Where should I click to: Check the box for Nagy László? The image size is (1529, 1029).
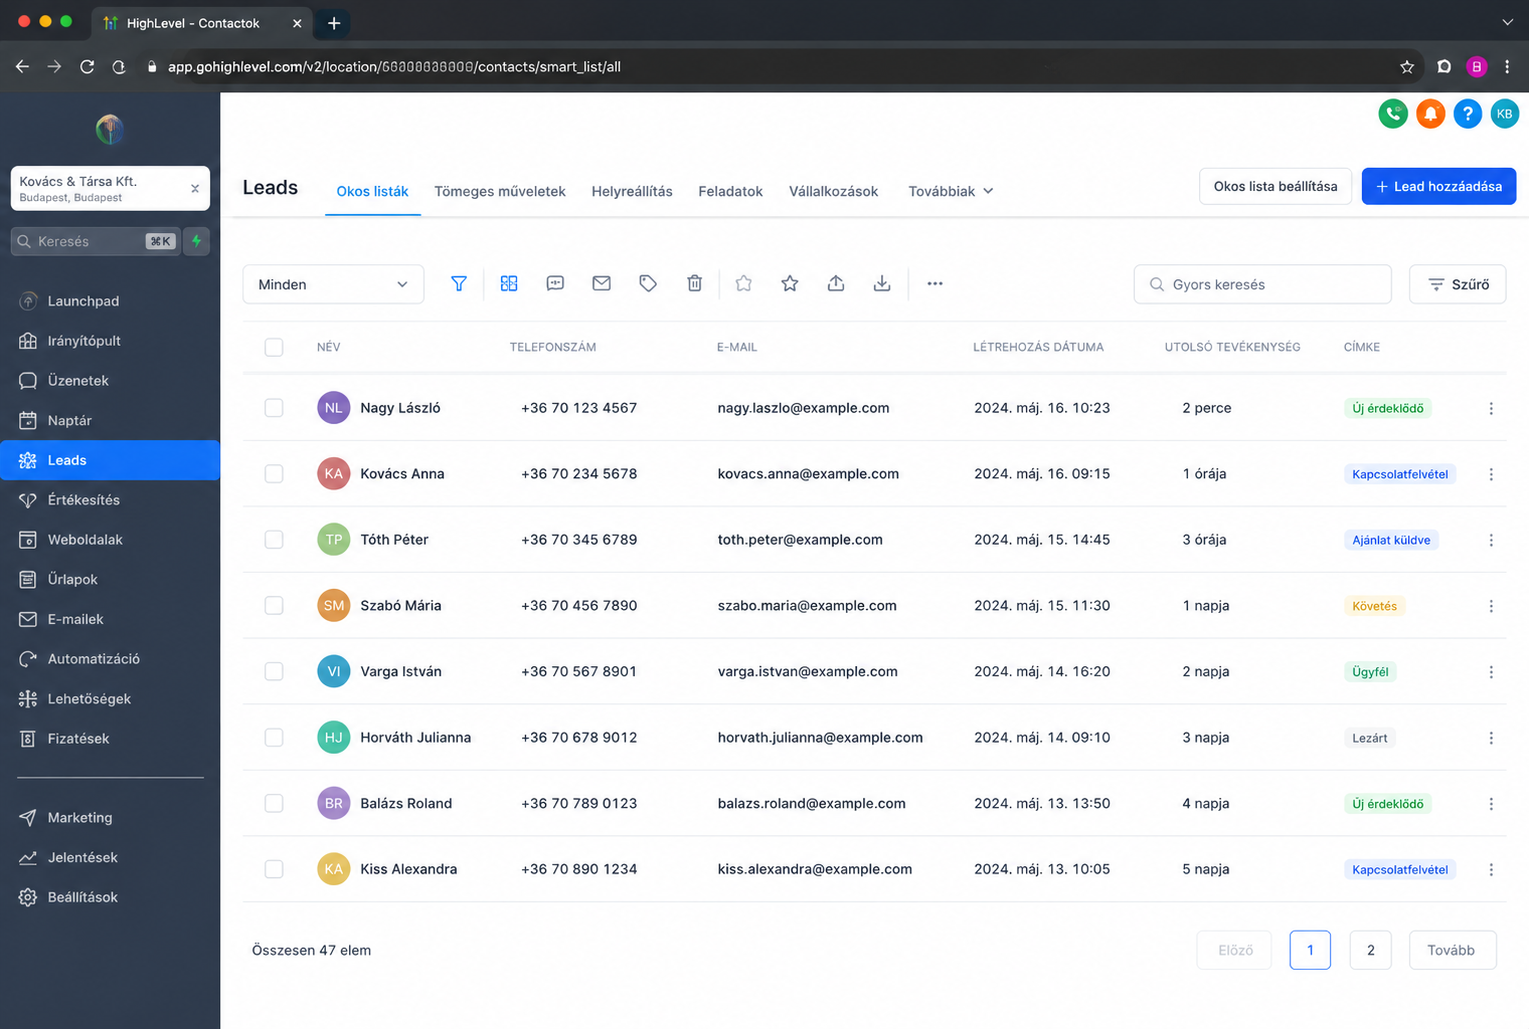(x=274, y=408)
